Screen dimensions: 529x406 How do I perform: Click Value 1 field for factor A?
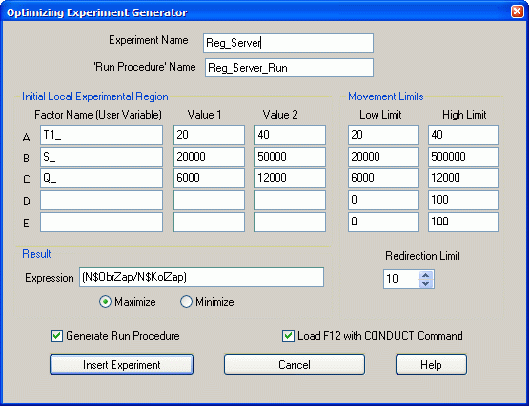click(x=209, y=135)
